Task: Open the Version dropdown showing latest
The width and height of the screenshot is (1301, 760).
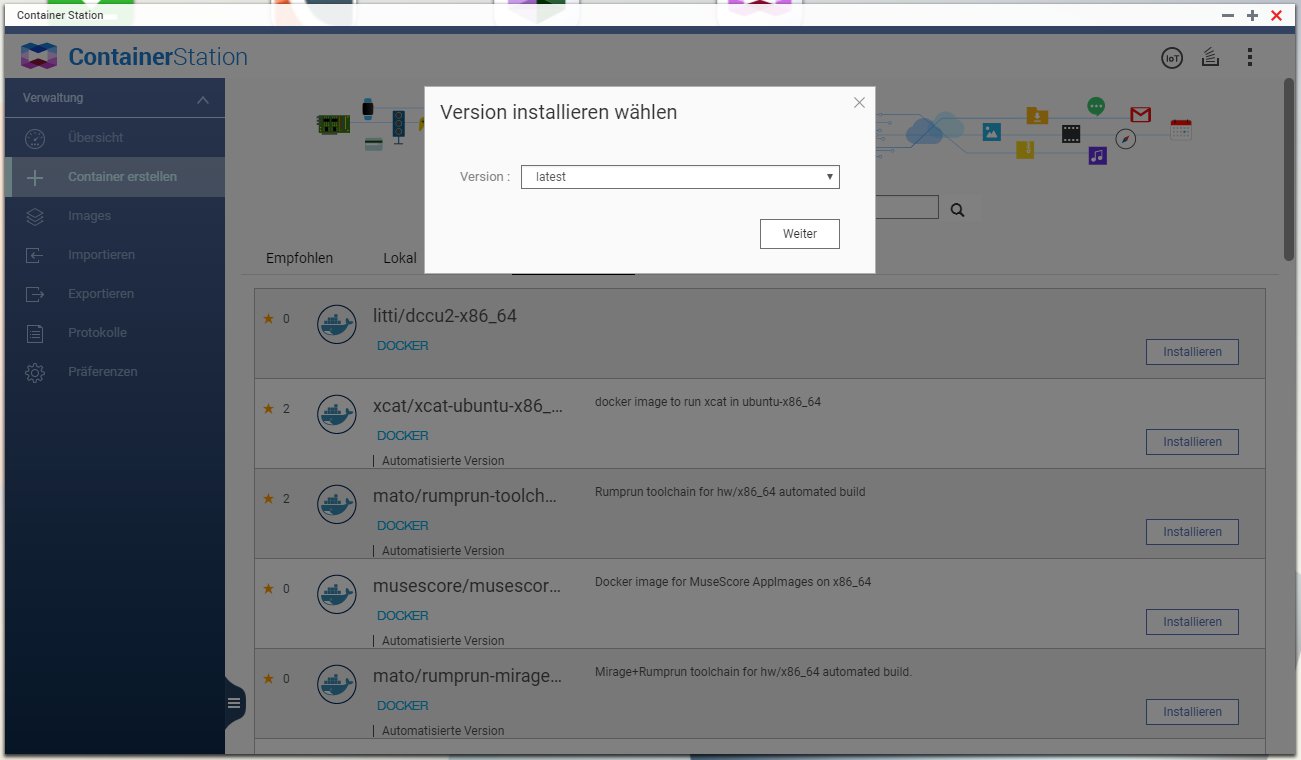Action: tap(680, 177)
